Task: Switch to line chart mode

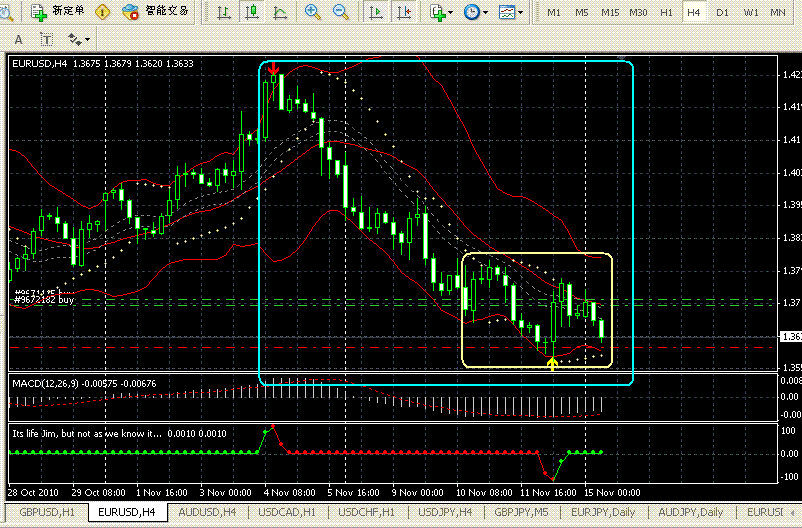Action: (x=279, y=12)
